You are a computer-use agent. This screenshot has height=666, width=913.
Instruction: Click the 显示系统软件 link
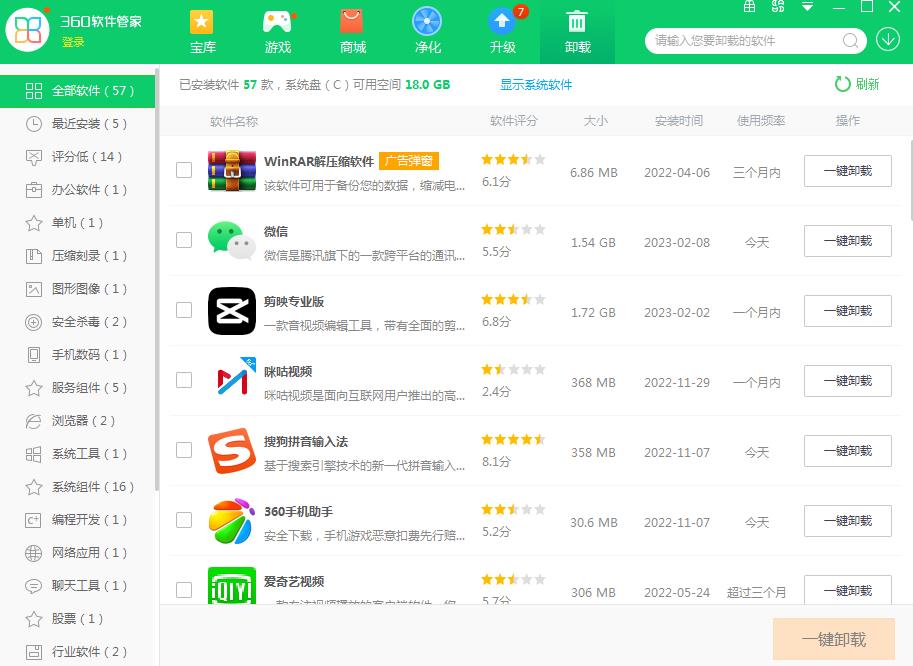pos(536,84)
